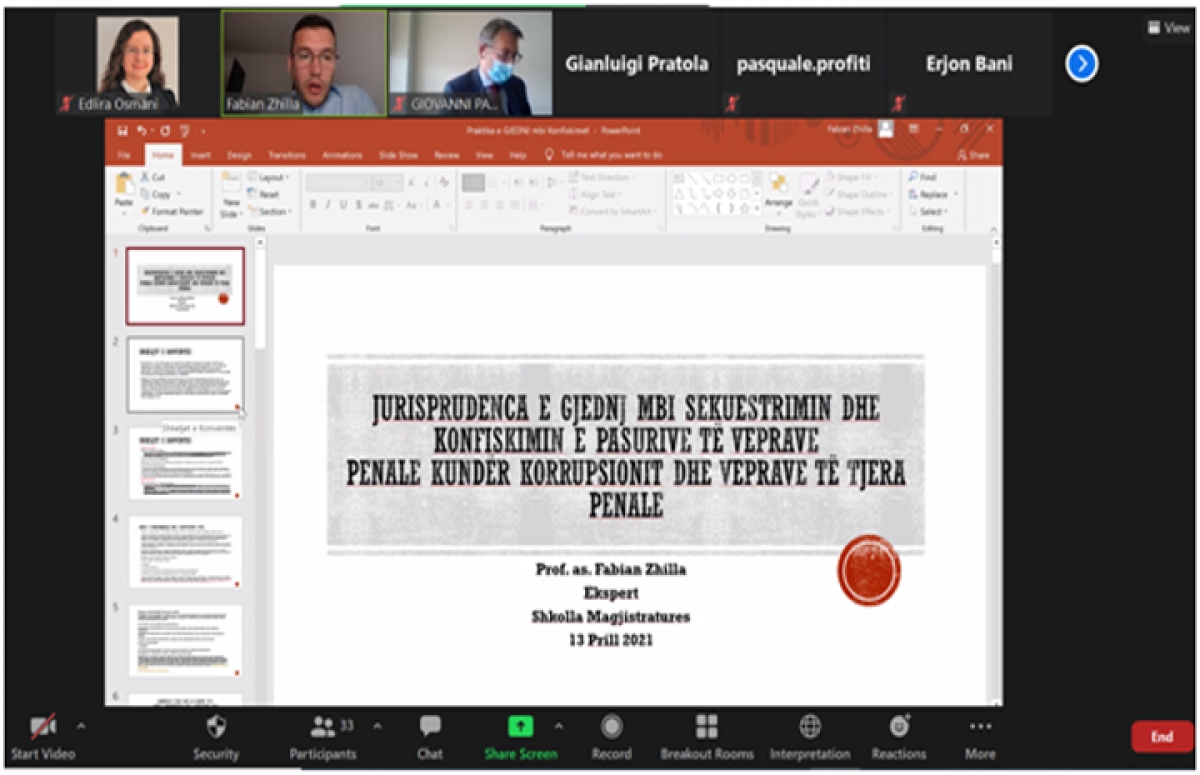
Task: Click the slide title text box
Action: [x=626, y=455]
